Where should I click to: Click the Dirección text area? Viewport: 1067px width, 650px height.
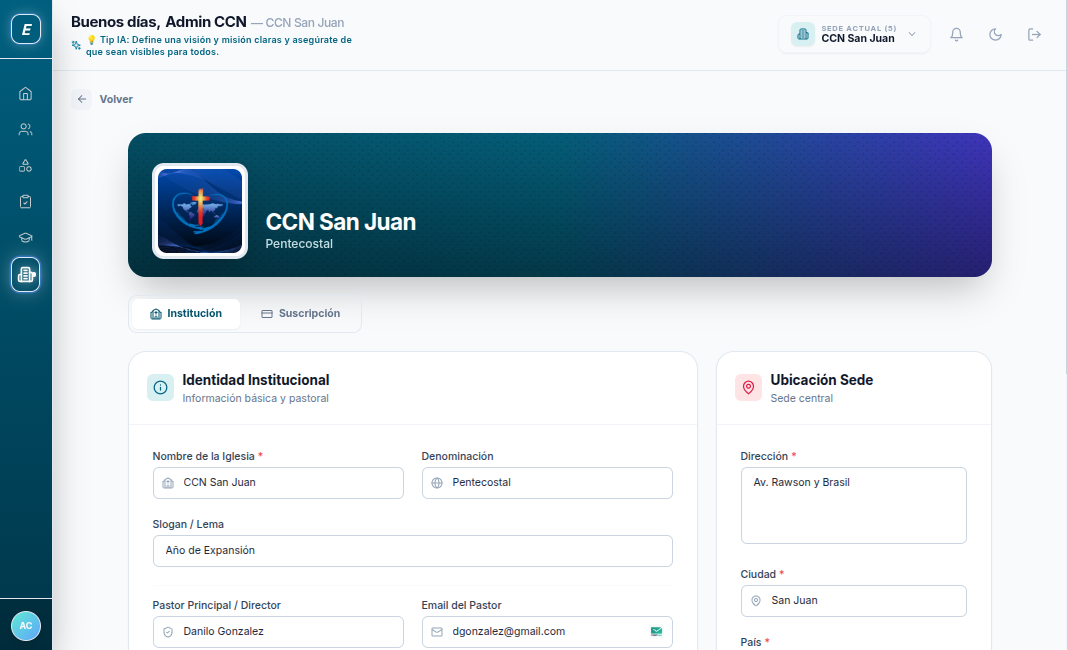853,505
